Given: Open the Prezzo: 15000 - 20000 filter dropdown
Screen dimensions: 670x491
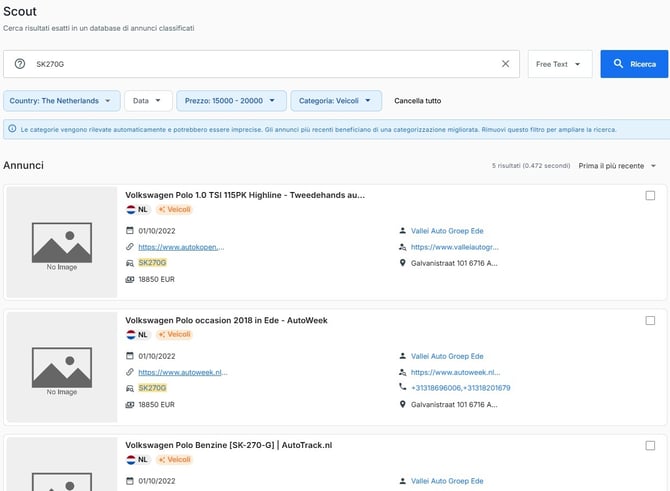Looking at the screenshot, I should (231, 101).
